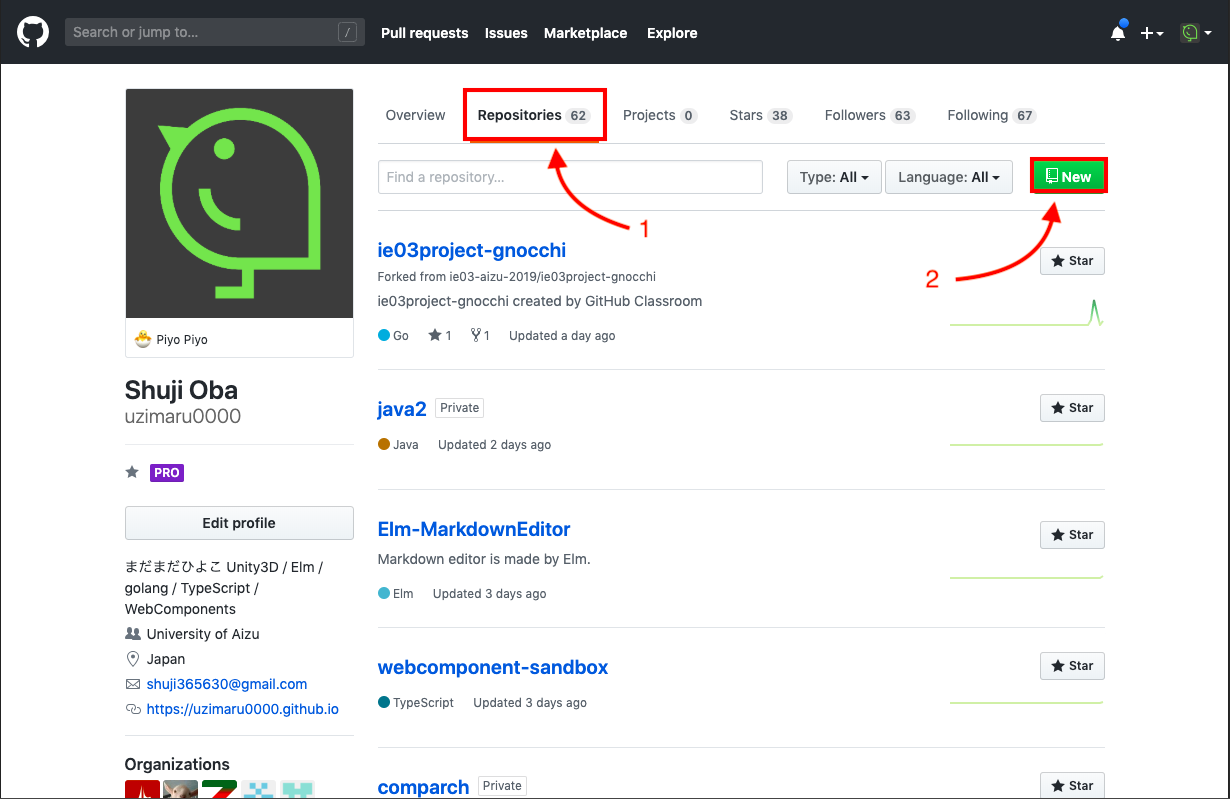Click the TypeScript language color dot

(x=384, y=702)
